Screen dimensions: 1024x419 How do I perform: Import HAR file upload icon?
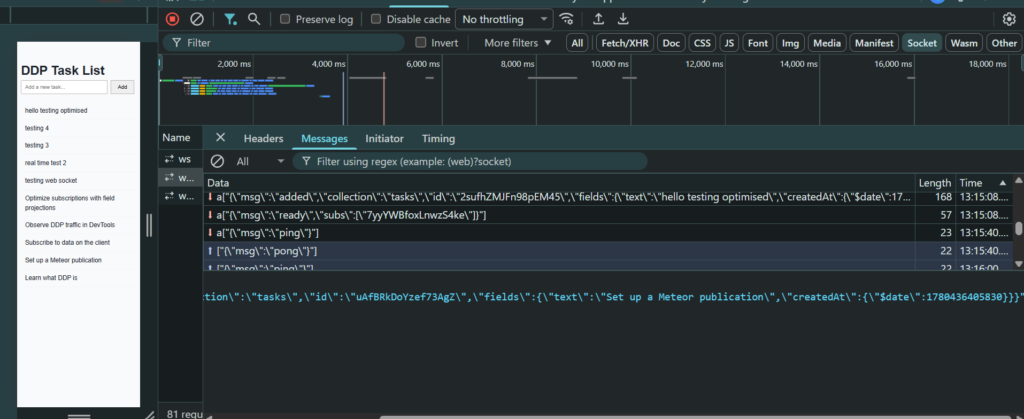click(598, 19)
